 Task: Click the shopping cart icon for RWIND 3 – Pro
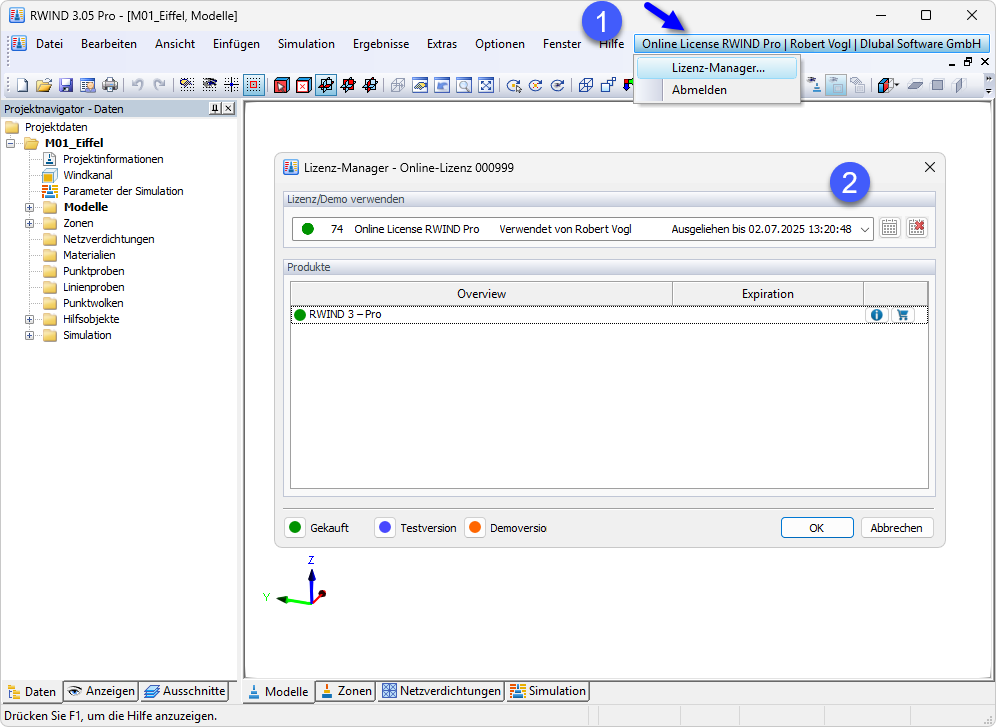(x=902, y=315)
